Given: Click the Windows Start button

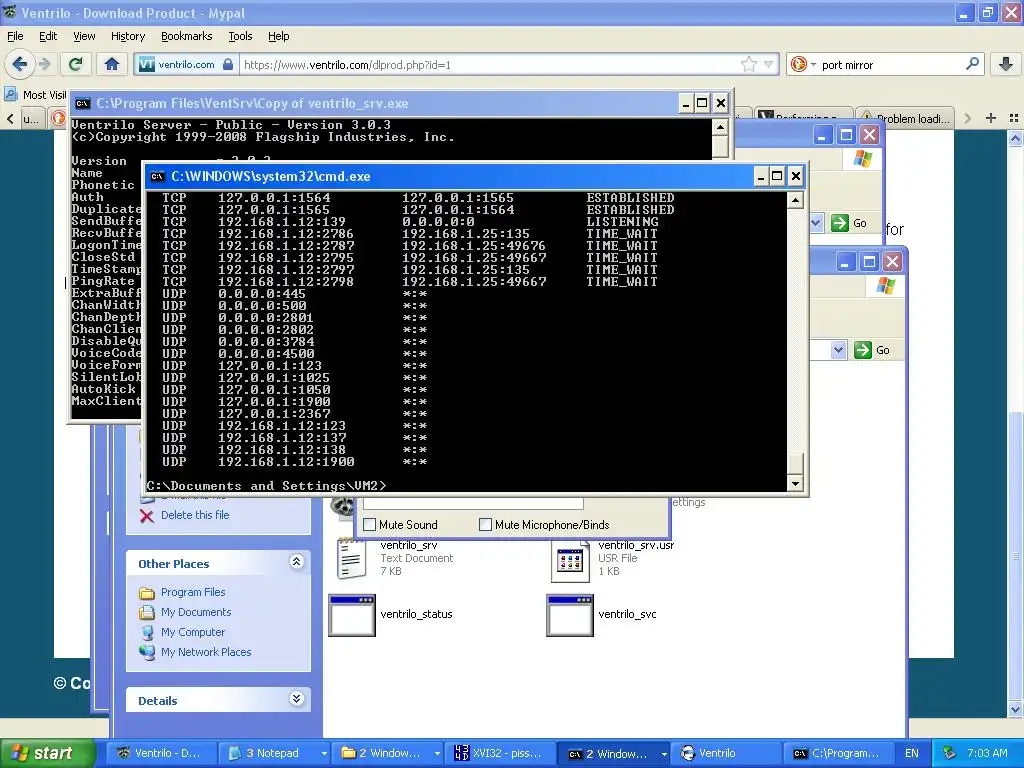Looking at the screenshot, I should [x=47, y=753].
